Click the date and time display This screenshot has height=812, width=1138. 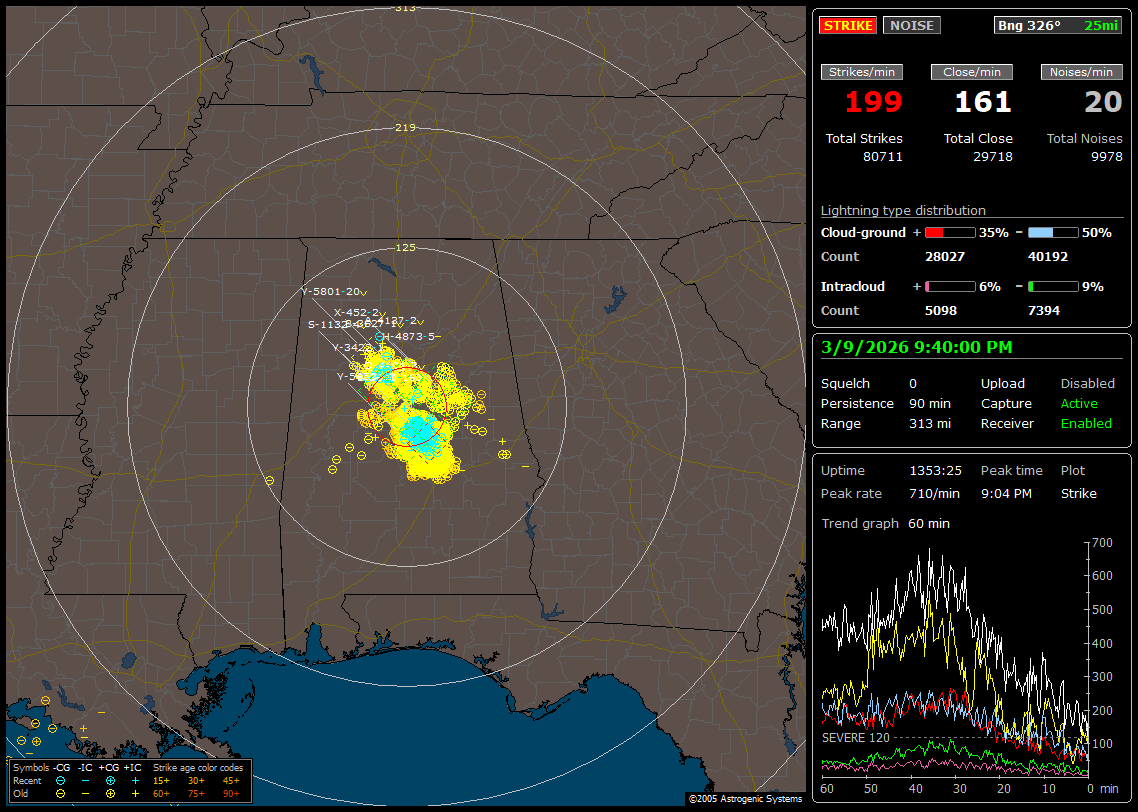pos(916,347)
